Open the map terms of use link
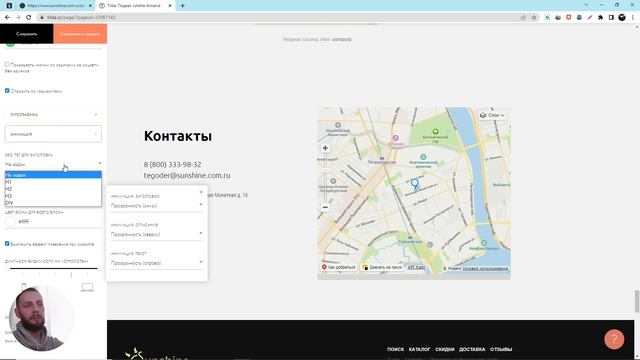The image size is (640, 360). (x=485, y=268)
